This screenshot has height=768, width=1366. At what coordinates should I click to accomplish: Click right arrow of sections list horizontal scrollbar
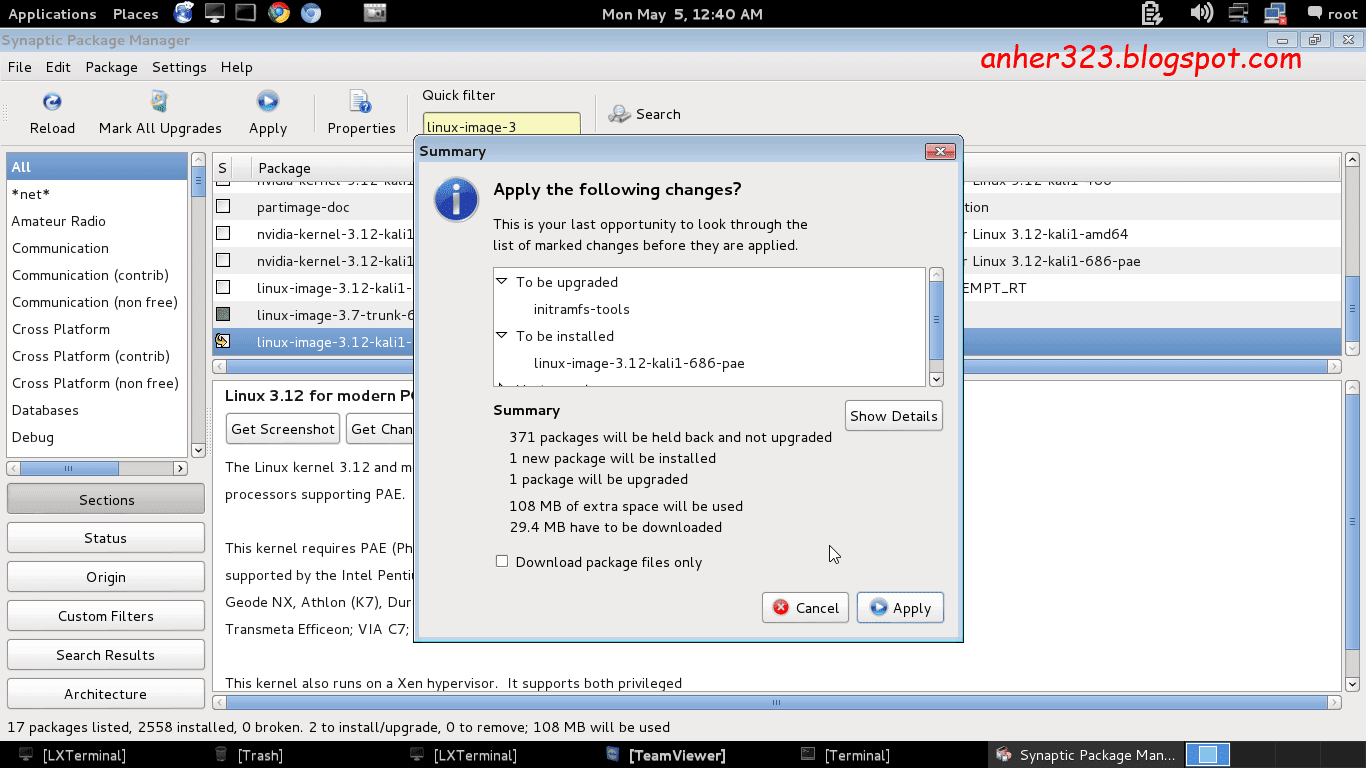click(x=181, y=468)
